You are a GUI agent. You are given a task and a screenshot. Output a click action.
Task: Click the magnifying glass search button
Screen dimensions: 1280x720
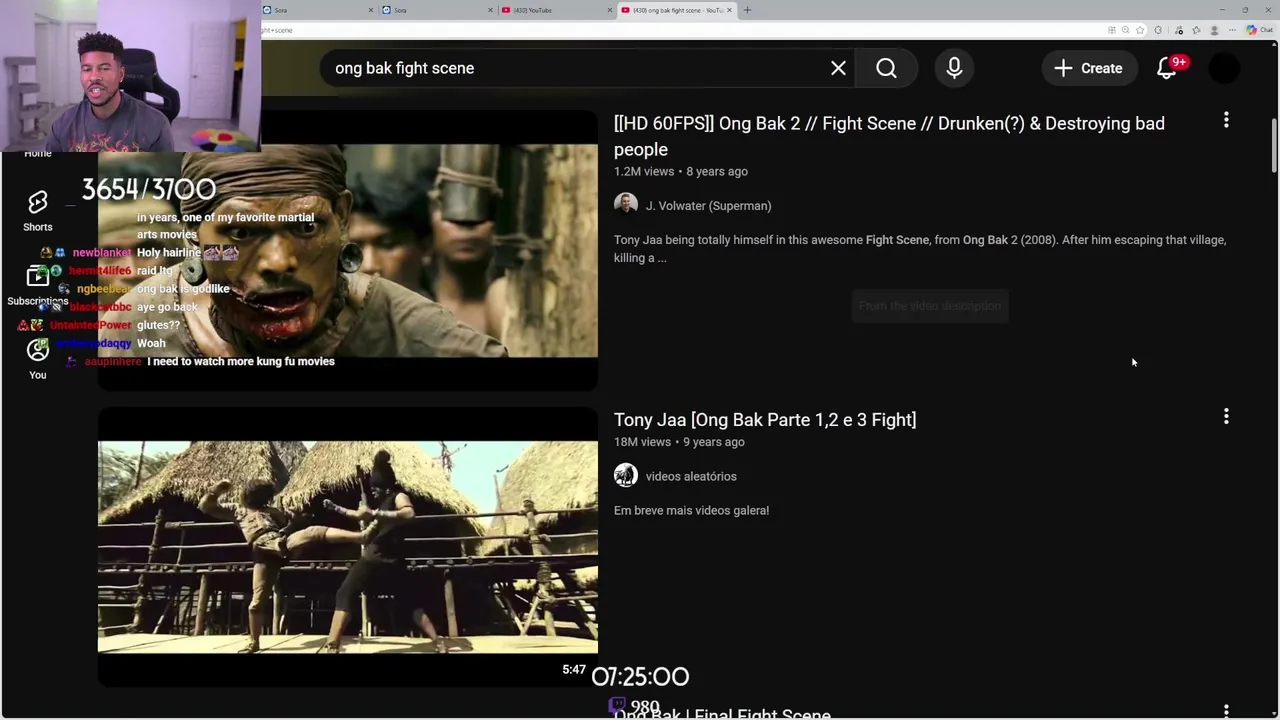click(887, 68)
